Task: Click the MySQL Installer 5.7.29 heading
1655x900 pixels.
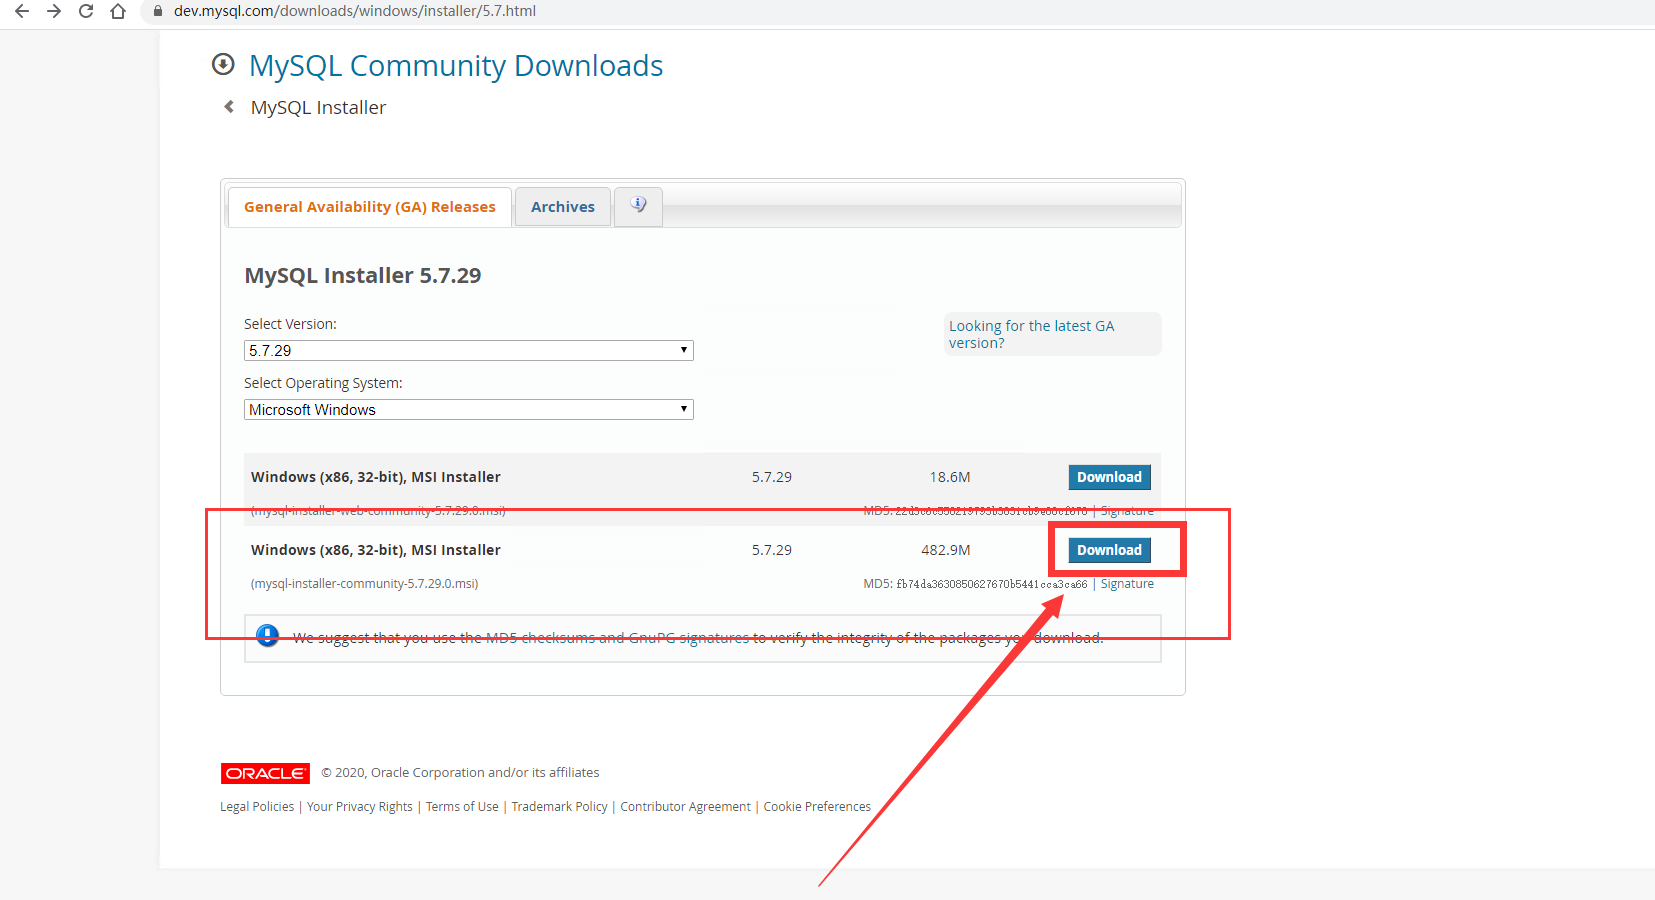Action: [x=363, y=276]
